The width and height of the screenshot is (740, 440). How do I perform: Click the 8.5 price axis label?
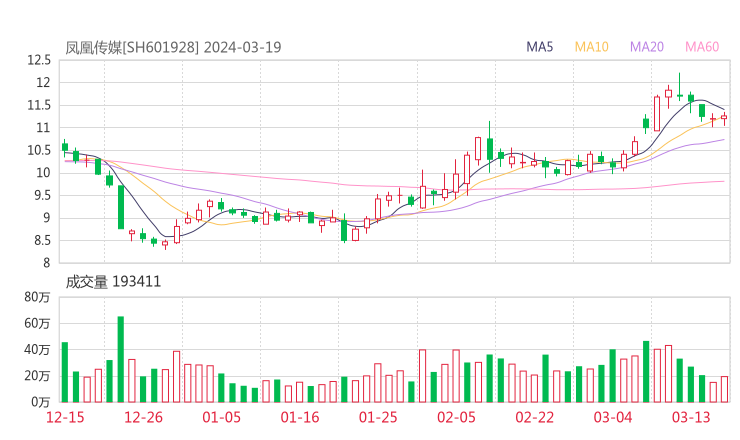coord(42,241)
